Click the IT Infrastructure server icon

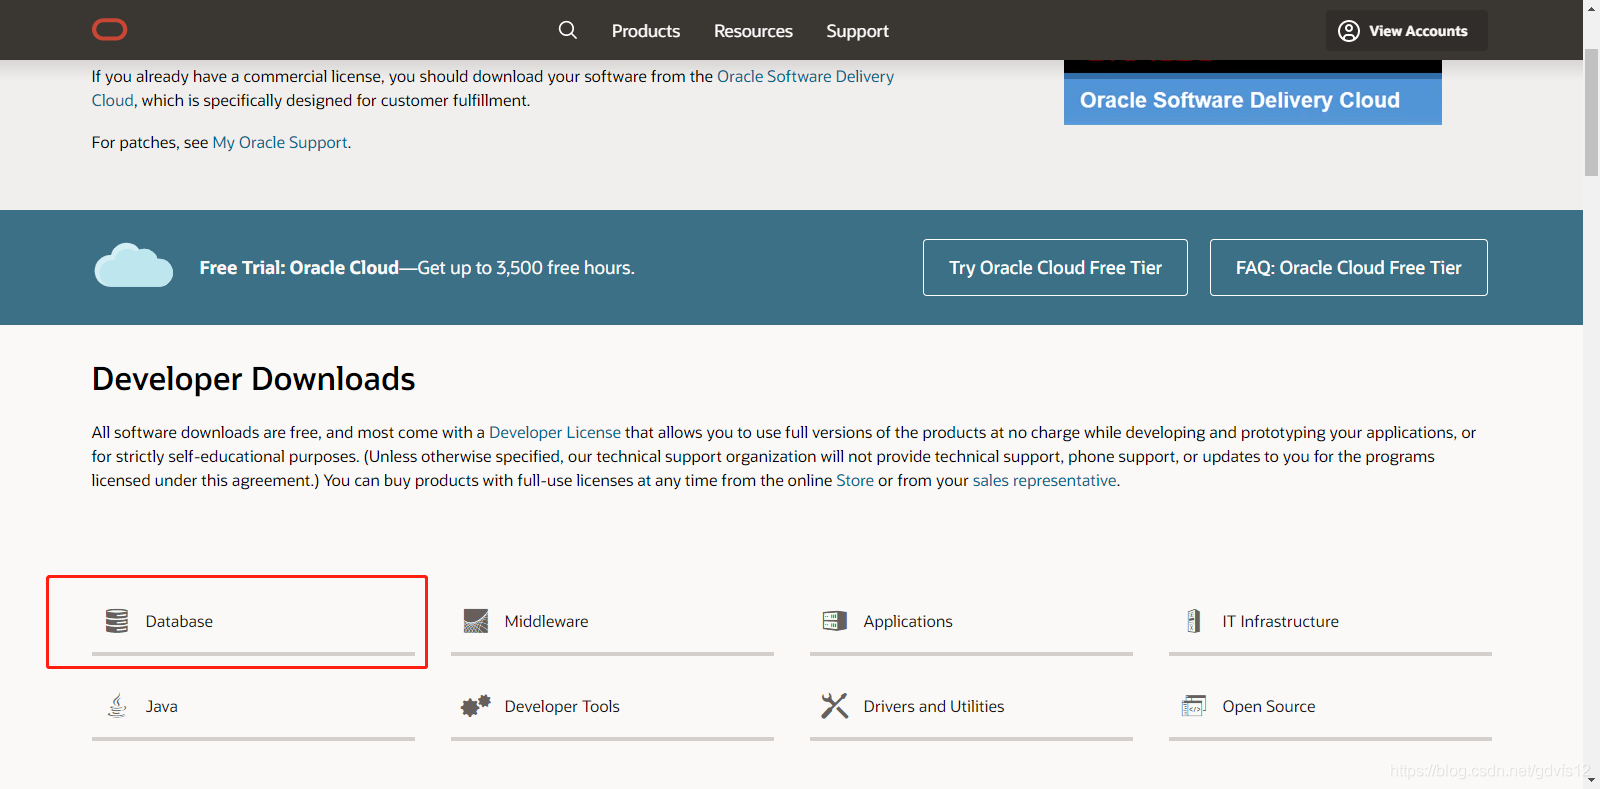click(1194, 621)
